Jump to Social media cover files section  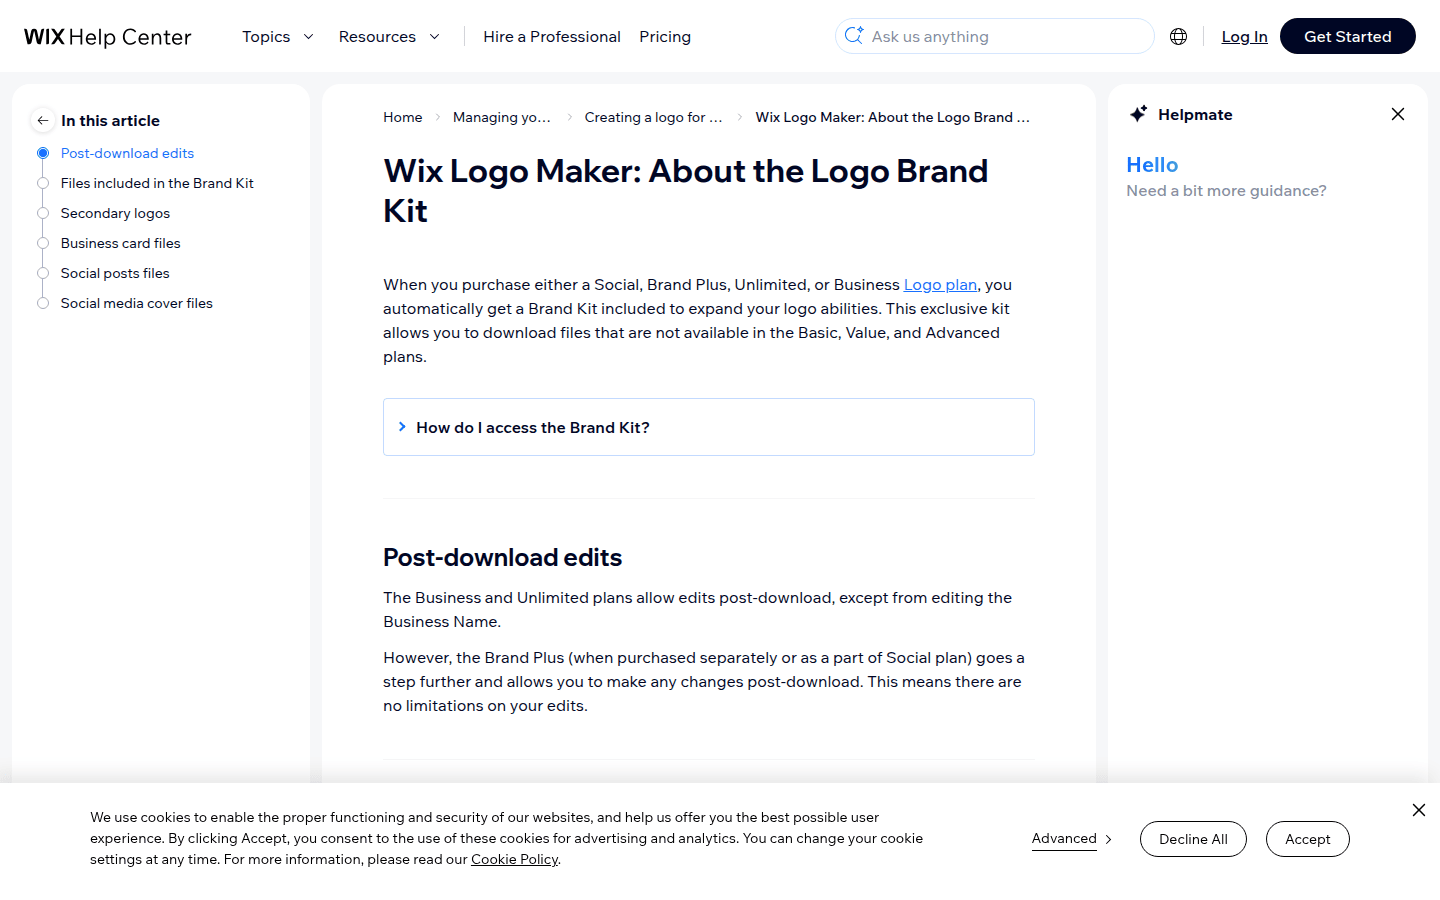click(136, 303)
